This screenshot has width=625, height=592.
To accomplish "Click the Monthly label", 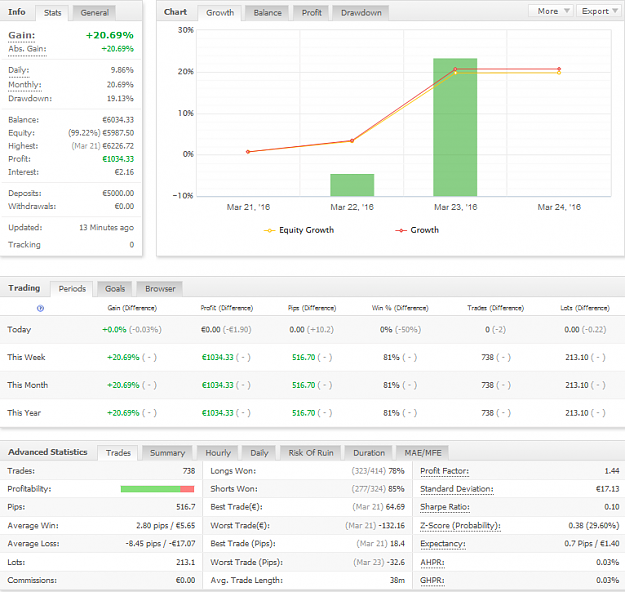I will (25, 85).
